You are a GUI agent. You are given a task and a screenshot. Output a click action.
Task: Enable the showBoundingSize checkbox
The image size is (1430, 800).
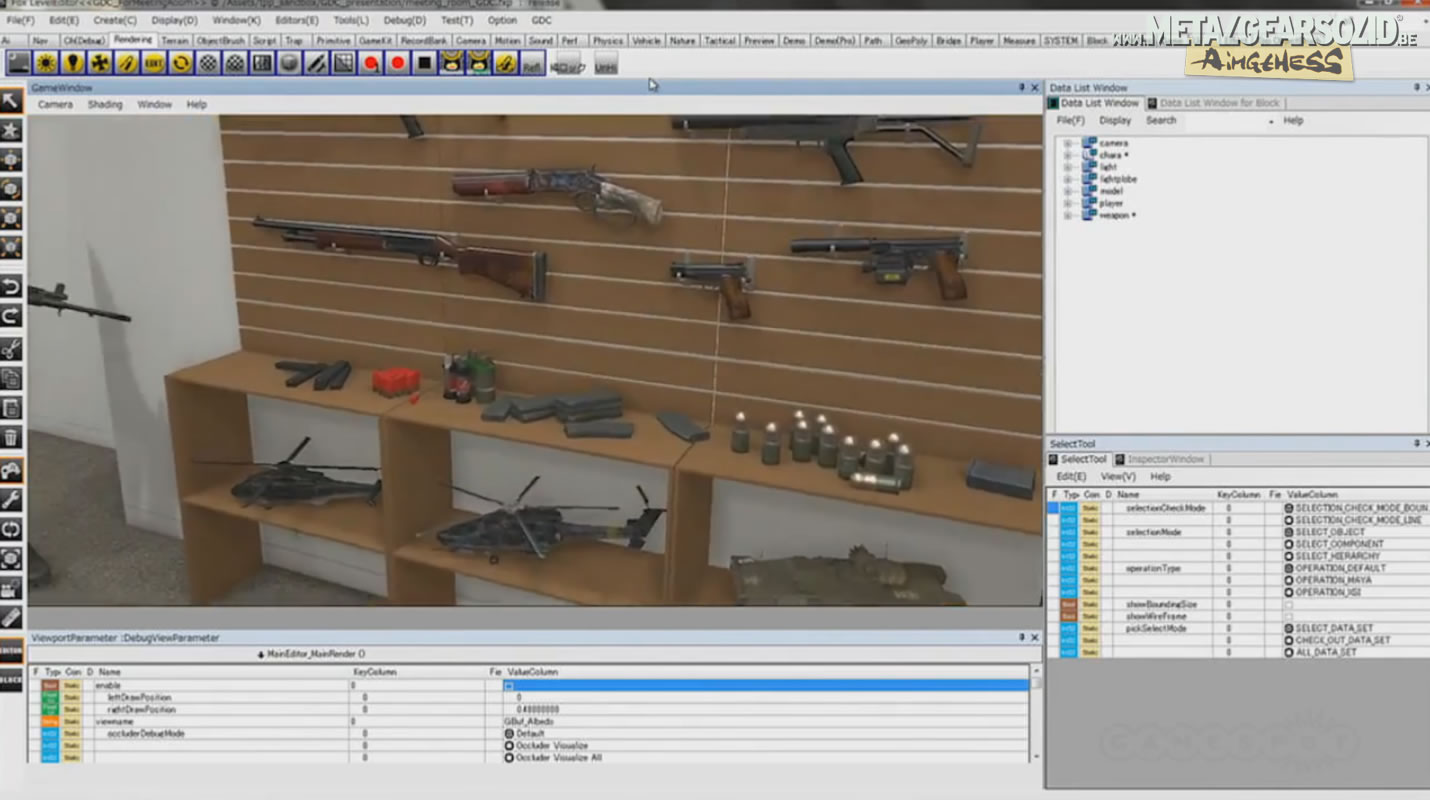(x=1288, y=604)
